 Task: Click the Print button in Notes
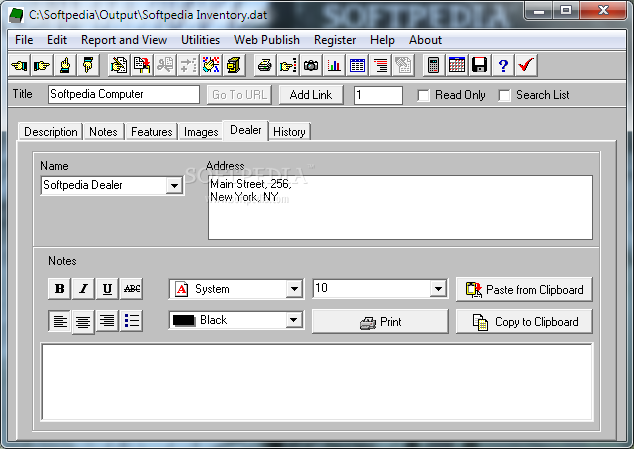click(x=380, y=322)
